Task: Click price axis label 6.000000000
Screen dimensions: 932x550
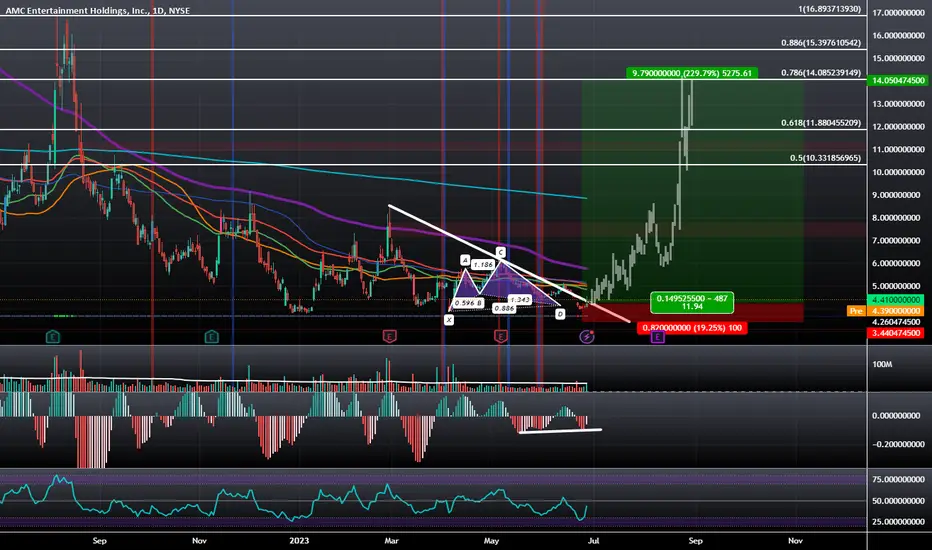Action: 898,263
